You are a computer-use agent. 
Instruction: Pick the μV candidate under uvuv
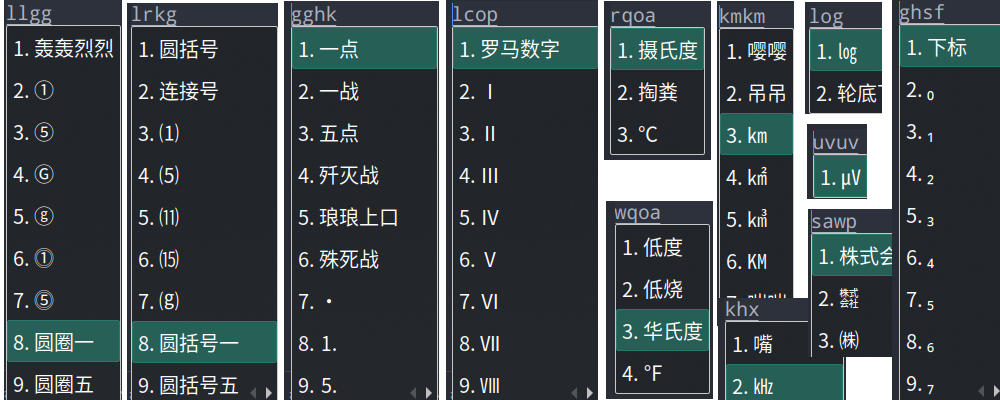tap(840, 177)
